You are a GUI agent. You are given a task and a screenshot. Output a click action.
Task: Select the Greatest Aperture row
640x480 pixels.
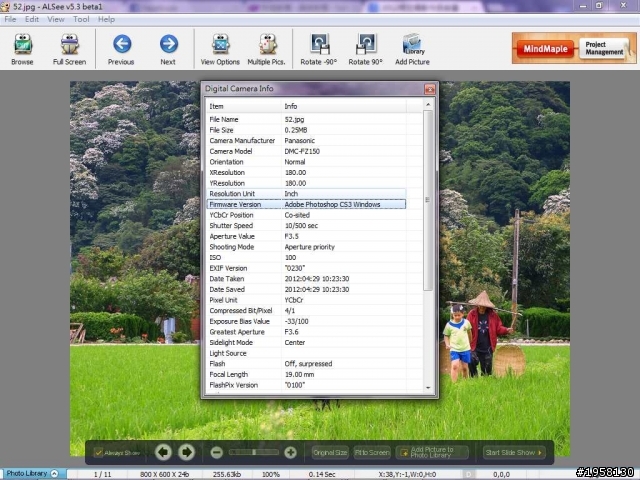pyautogui.click(x=306, y=332)
